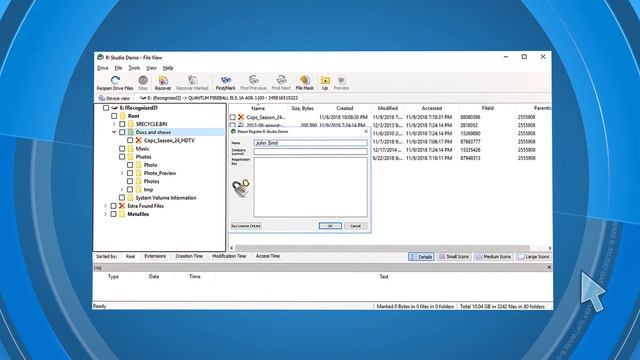Screen dimensions: 640x360
Task: Check the Extra Found Files checkbox
Action: point(113,206)
